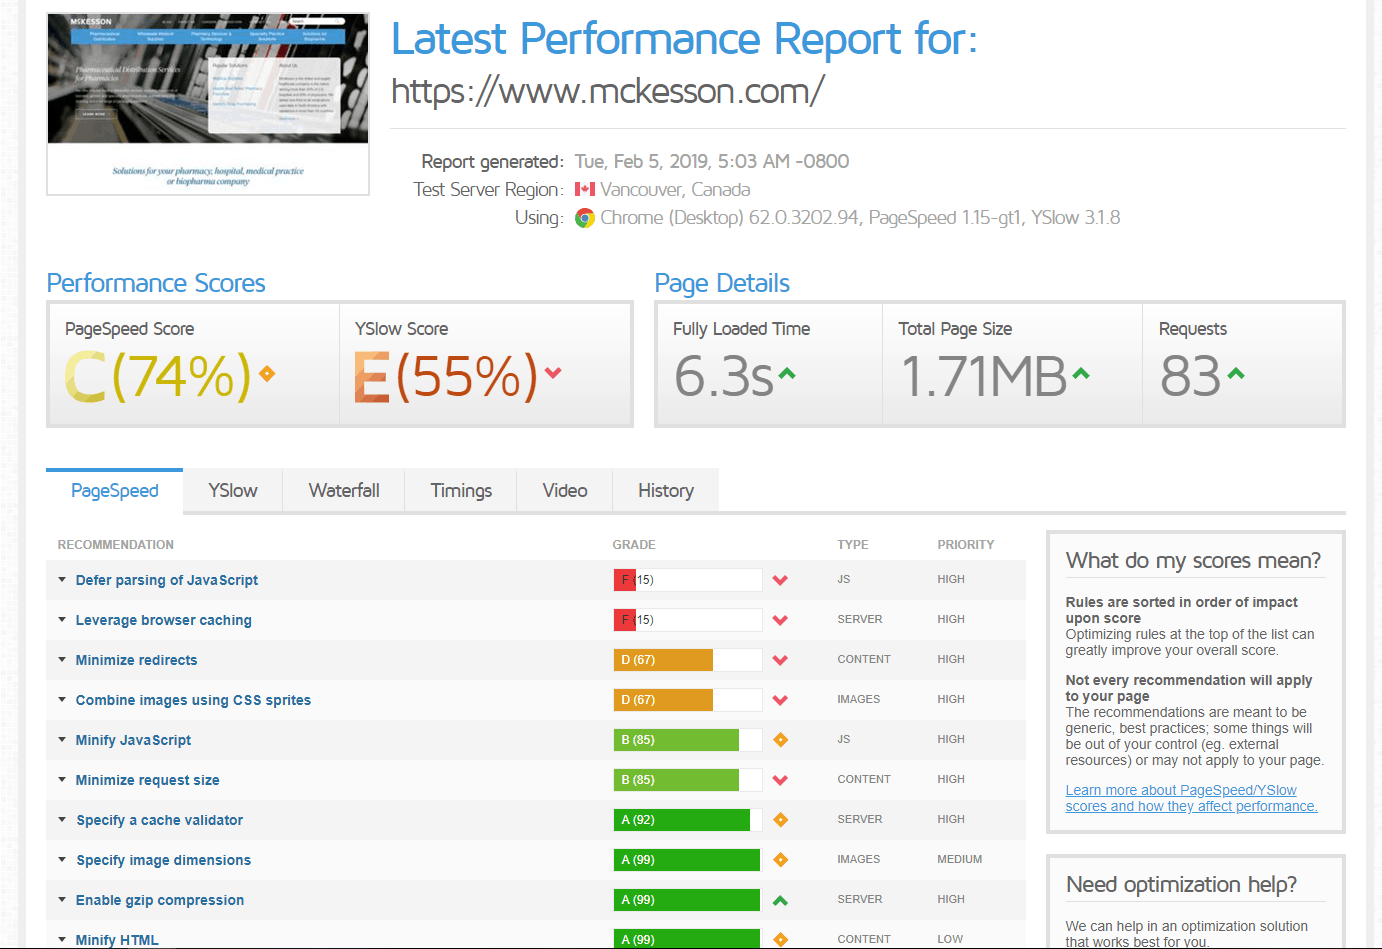Click red trend arrow for Leverage browser caching
Viewport: 1382px width, 949px height.
click(x=781, y=620)
